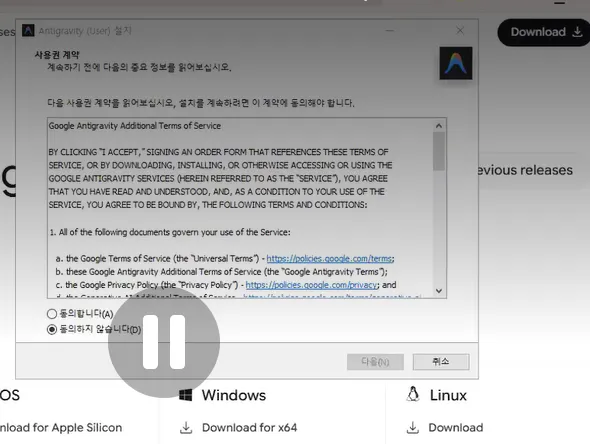Click the pause playback overlay button
This screenshot has height=444, width=590.
[164, 342]
